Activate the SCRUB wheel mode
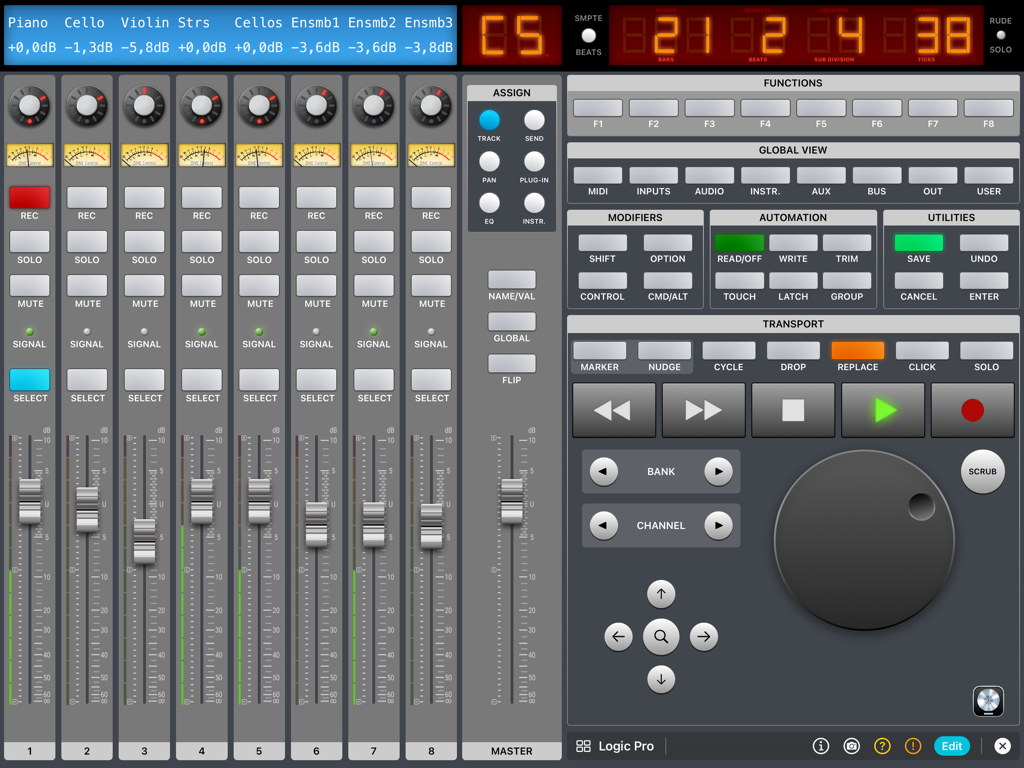This screenshot has height=768, width=1024. click(x=982, y=471)
